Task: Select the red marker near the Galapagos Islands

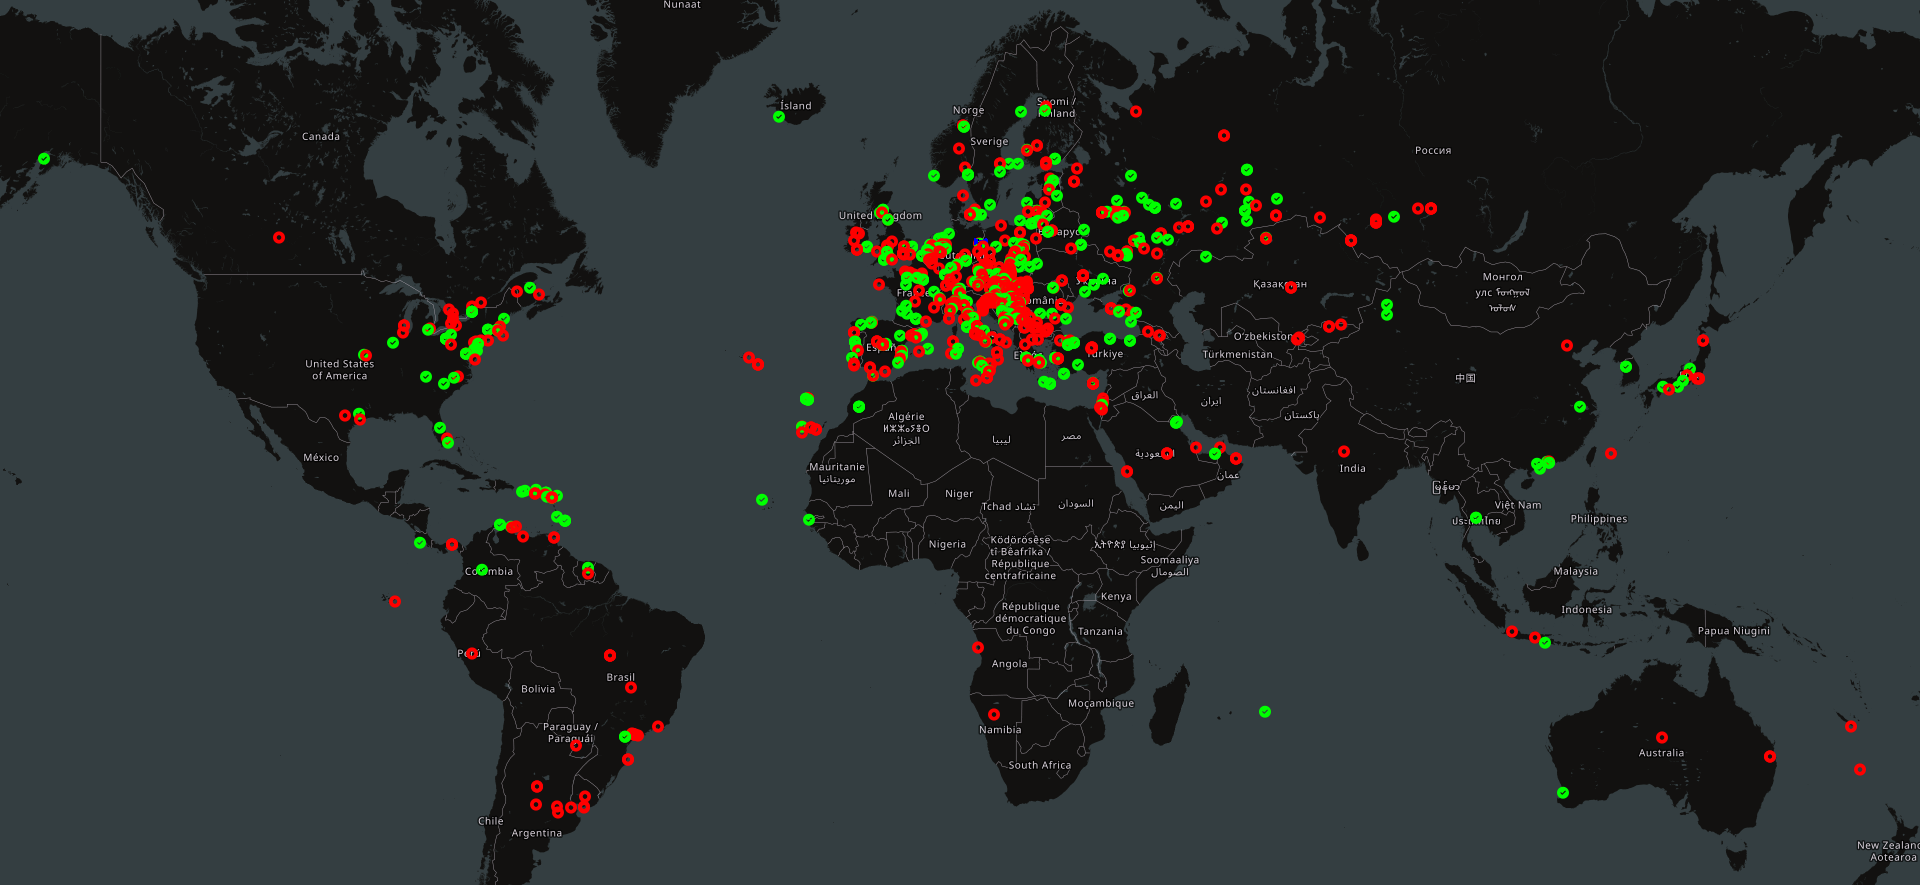Action: tap(395, 601)
